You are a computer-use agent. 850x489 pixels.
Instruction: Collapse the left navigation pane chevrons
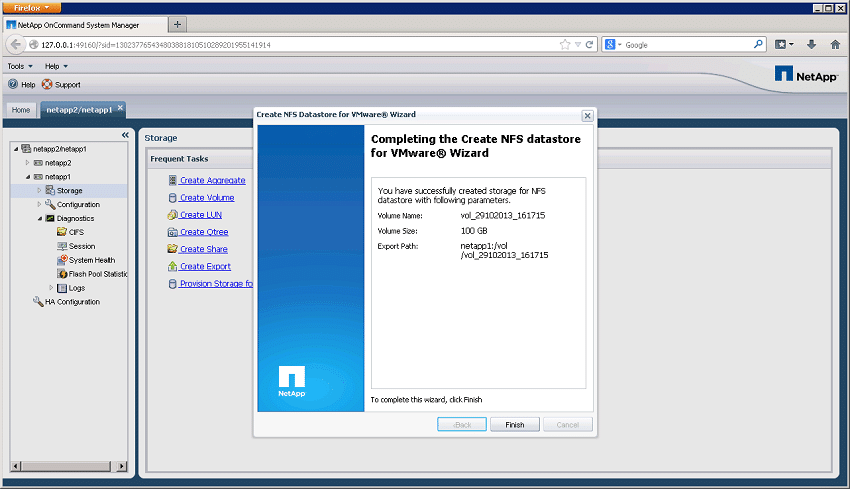pos(125,135)
